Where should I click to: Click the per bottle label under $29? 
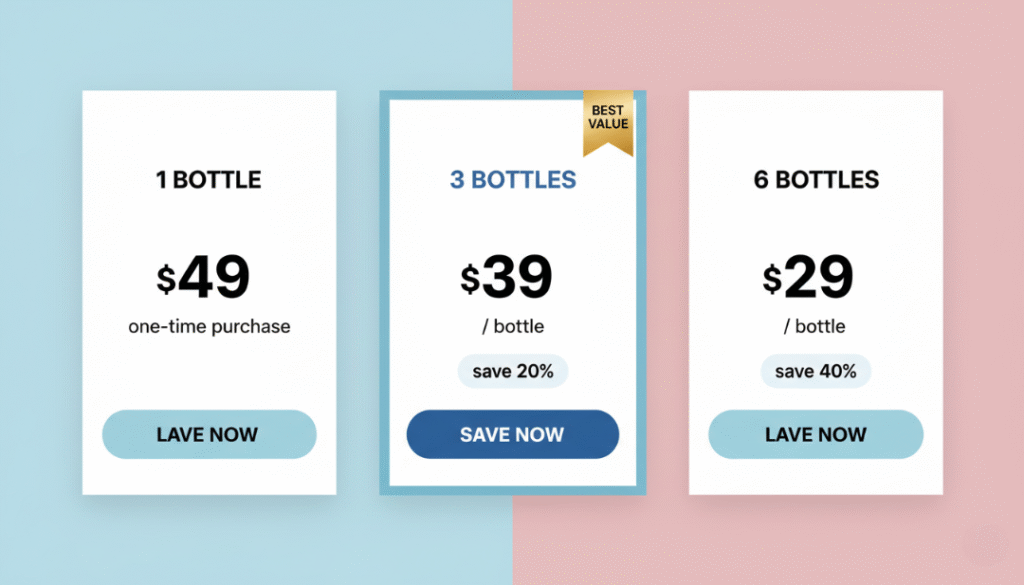(x=816, y=327)
